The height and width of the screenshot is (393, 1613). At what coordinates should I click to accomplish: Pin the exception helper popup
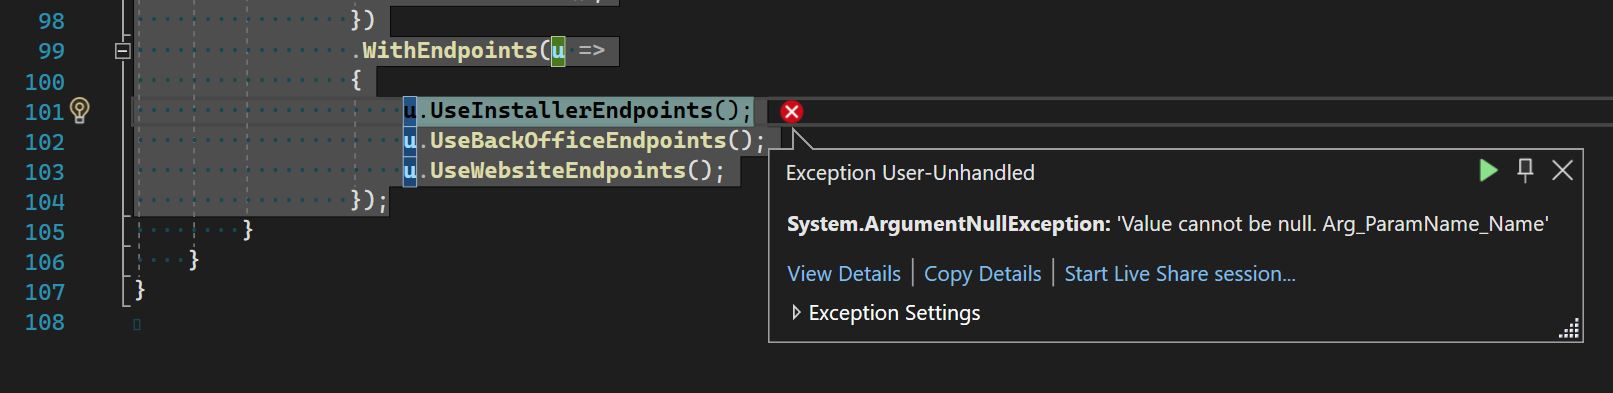click(x=1525, y=171)
